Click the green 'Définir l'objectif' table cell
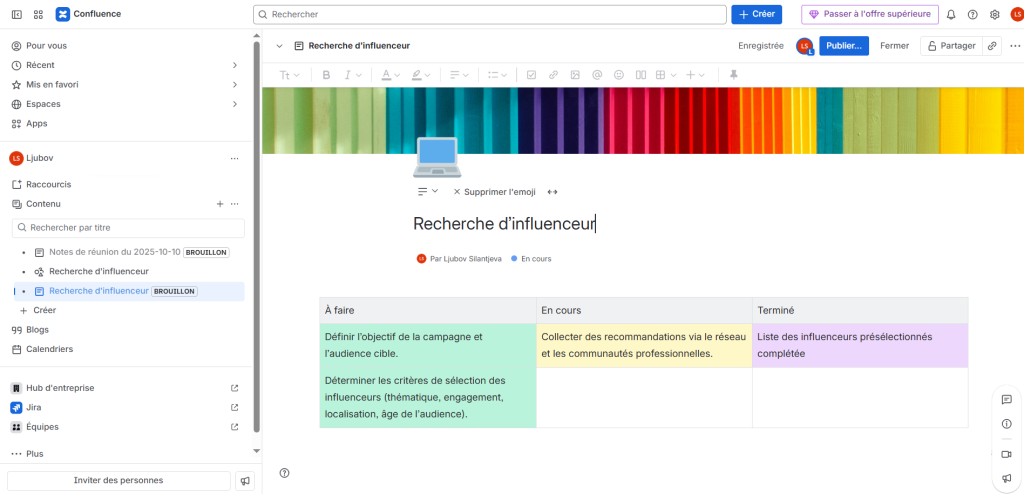Image resolution: width=1024 pixels, height=494 pixels. [x=427, y=345]
